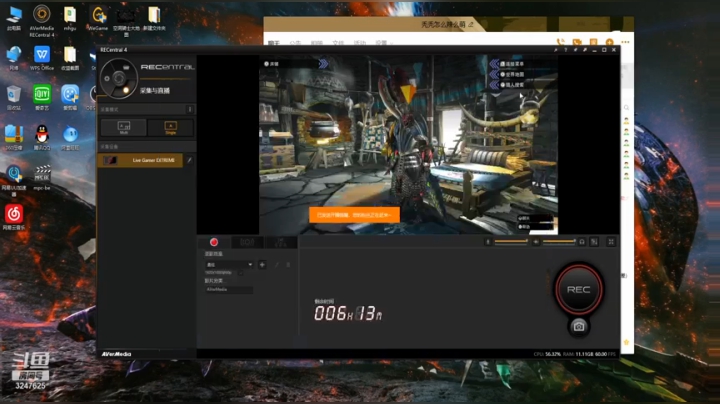Open the audio mixer settings
Image resolution: width=720 pixels, height=404 pixels.
coord(594,241)
